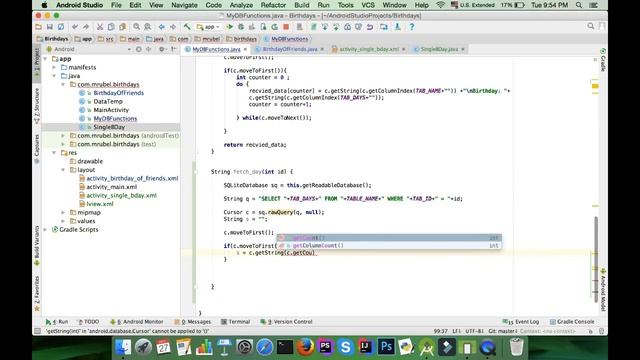Open the Analyze menu
The height and width of the screenshot is (360, 640).
pos(241,5)
